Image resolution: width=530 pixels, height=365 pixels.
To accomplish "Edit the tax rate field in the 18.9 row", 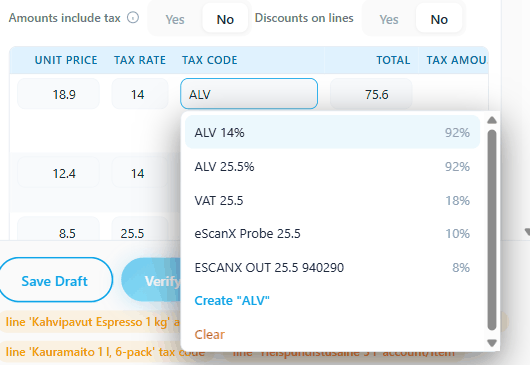I will [x=140, y=94].
